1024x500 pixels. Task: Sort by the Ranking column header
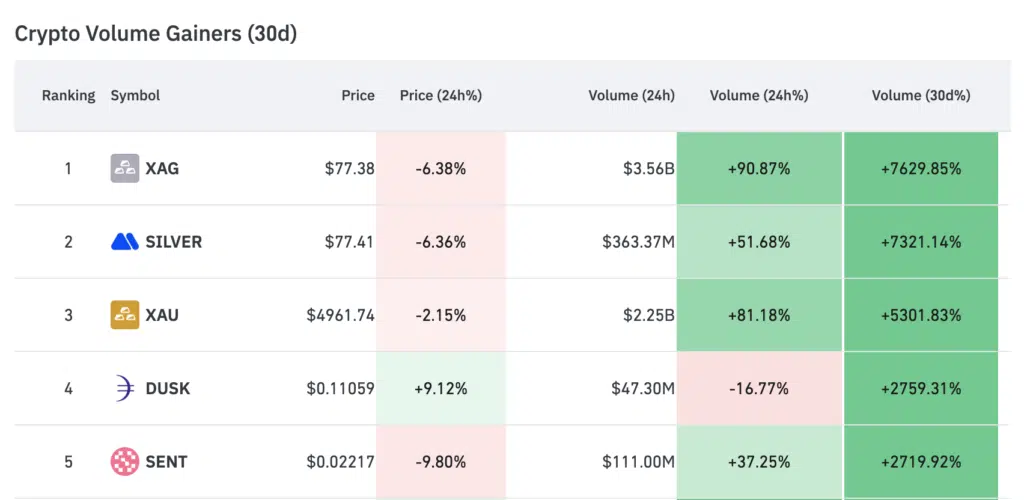pyautogui.click(x=68, y=96)
